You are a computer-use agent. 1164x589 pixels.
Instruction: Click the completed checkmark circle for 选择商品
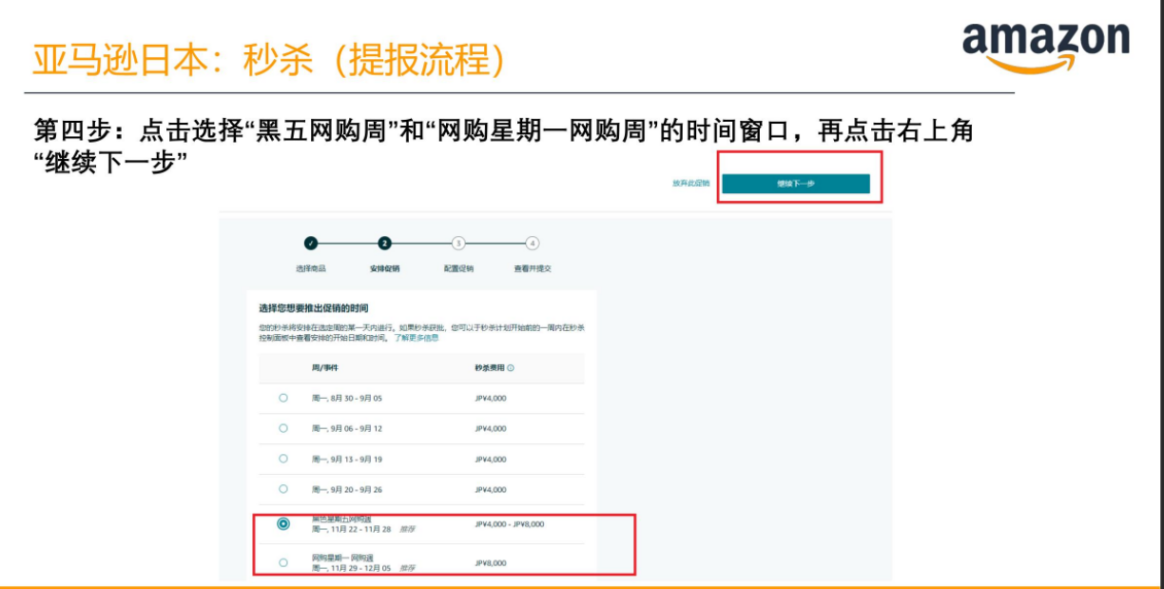[310, 242]
